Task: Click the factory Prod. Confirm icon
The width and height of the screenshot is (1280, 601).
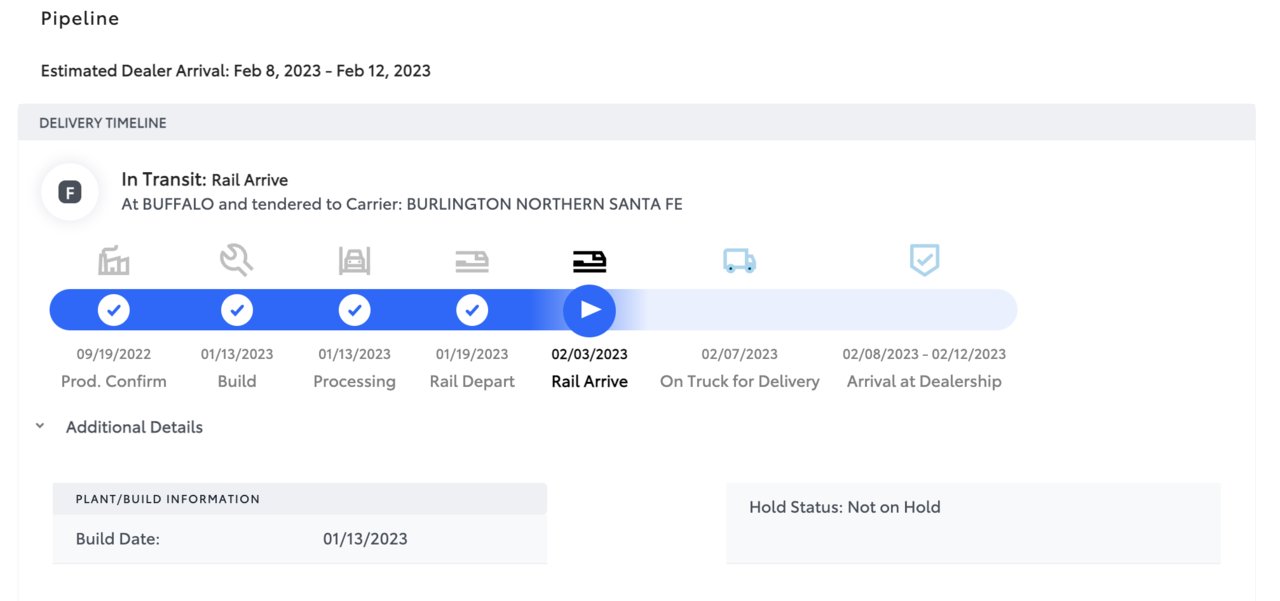Action: pos(114,261)
